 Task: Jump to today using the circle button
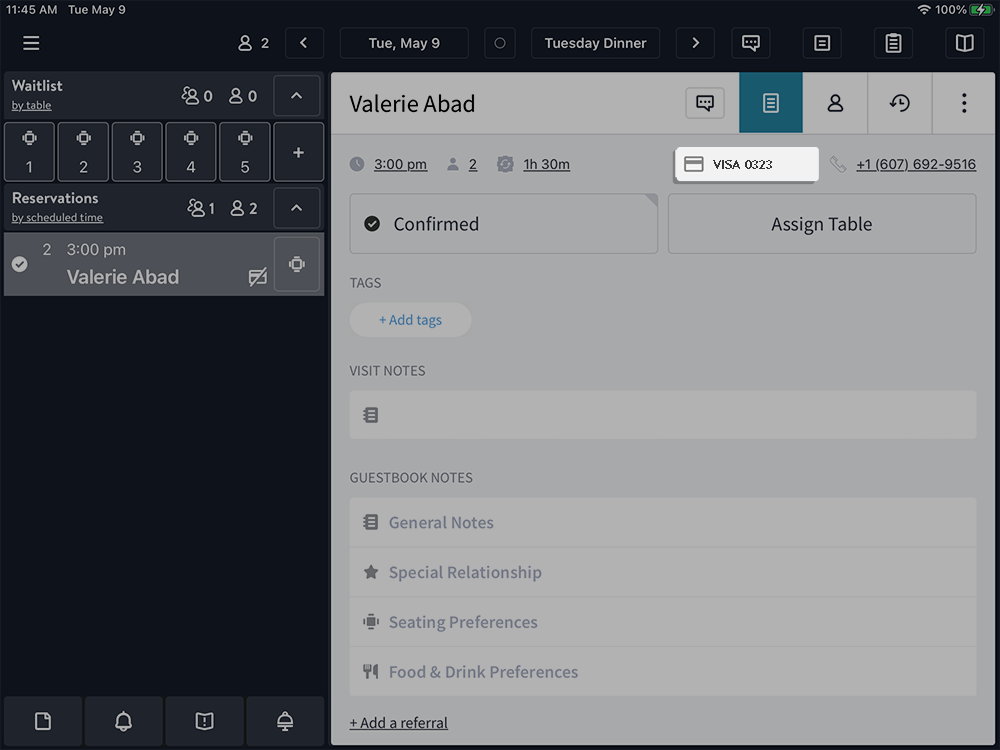pyautogui.click(x=500, y=43)
